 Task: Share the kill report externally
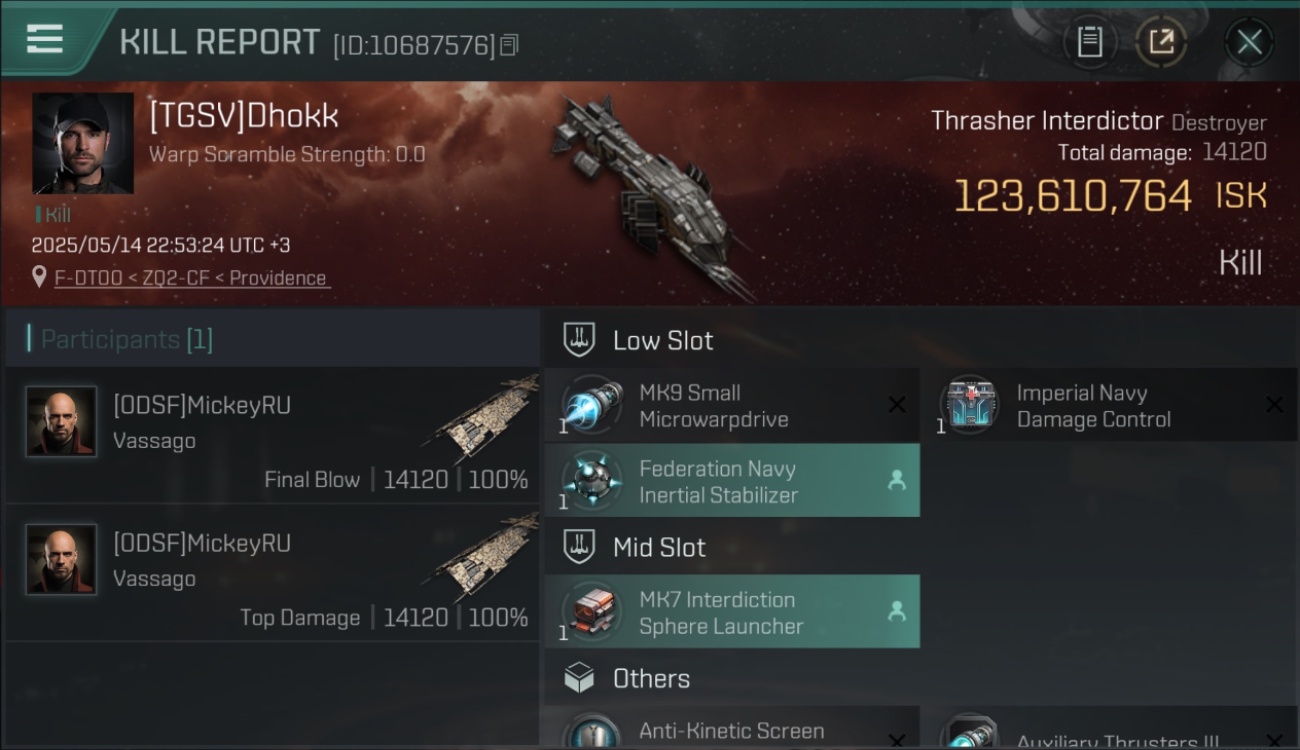[1161, 42]
